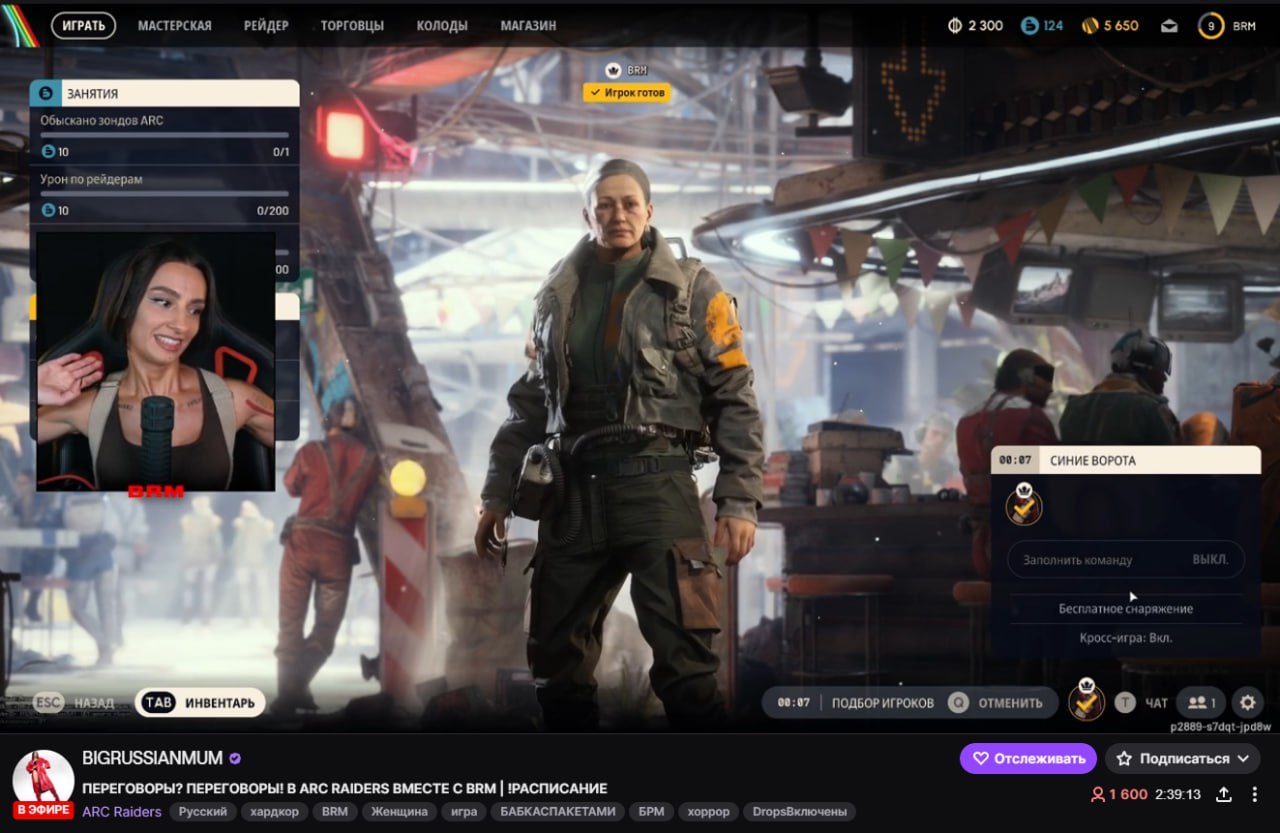This screenshot has width=1280, height=833.
Task: Open the level 9 profile ring
Action: click(x=1211, y=26)
